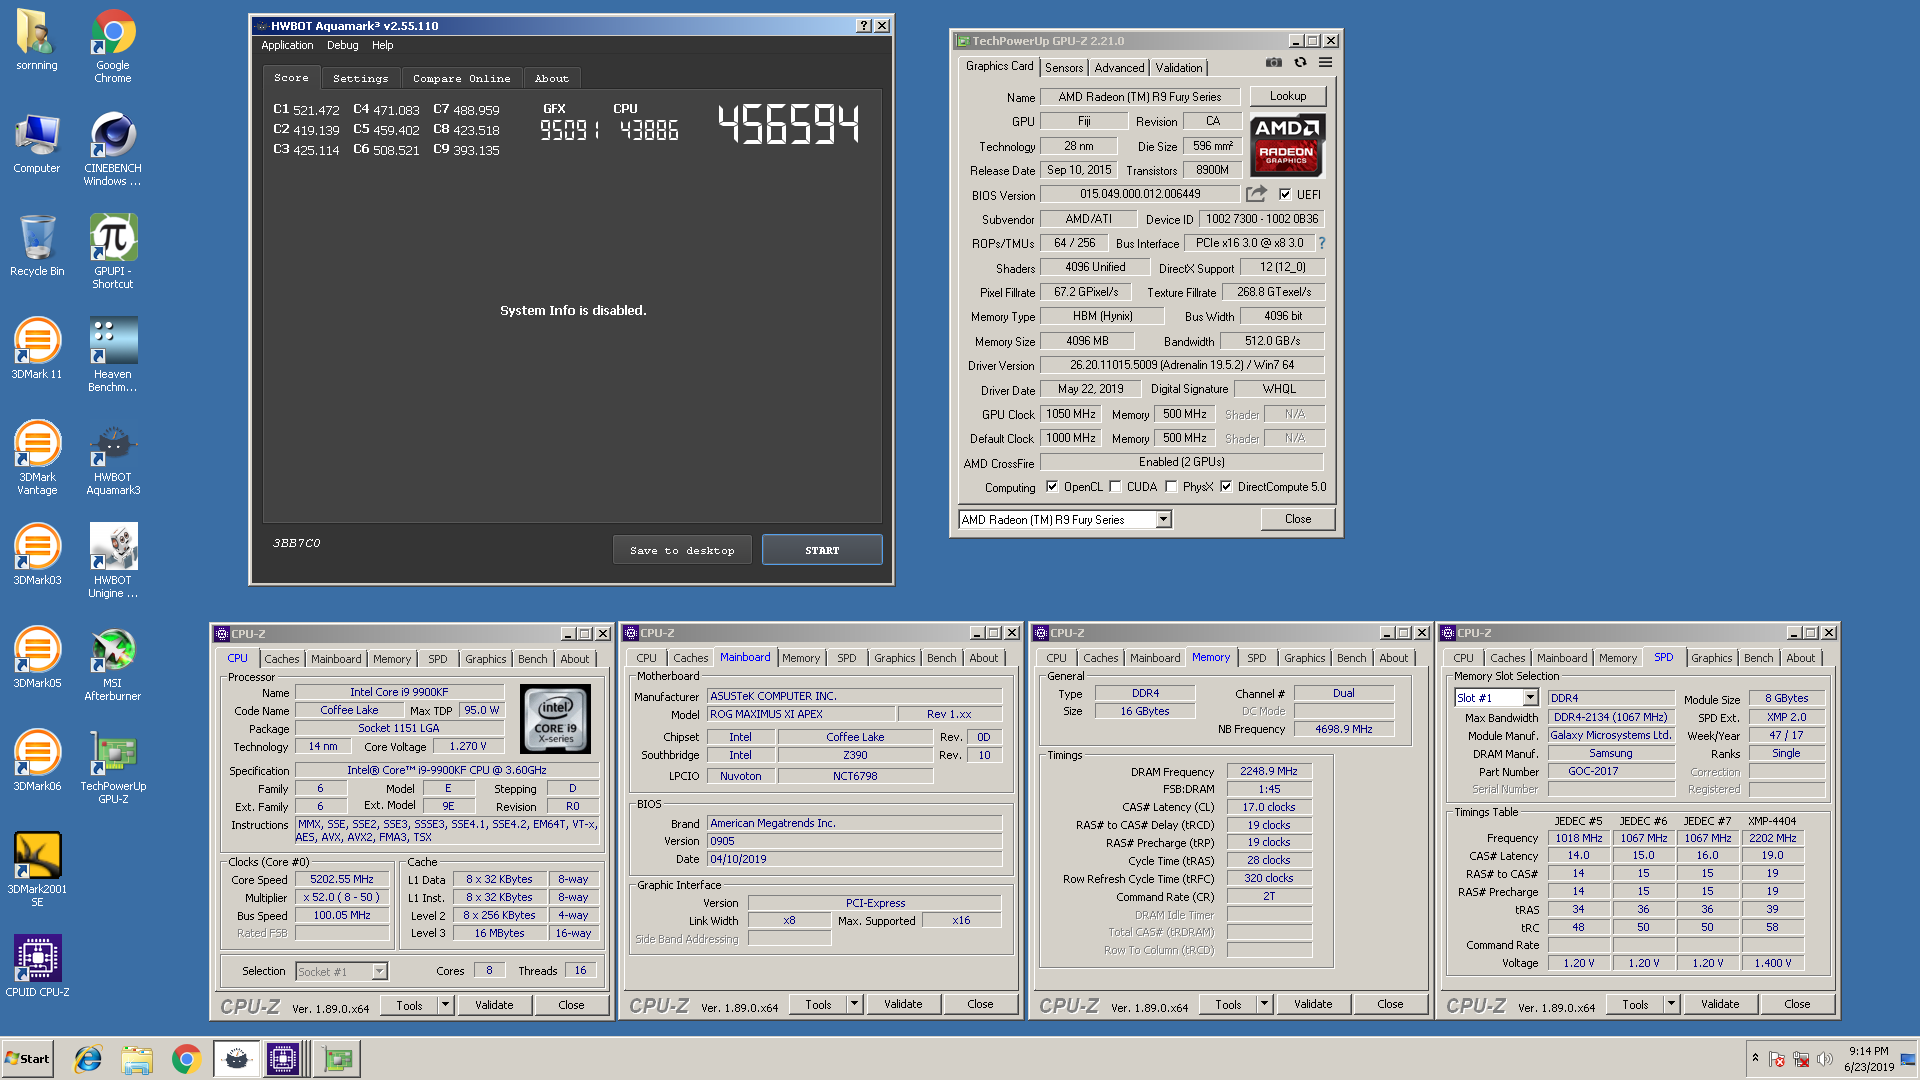Open the Computer desktop icon
The height and width of the screenshot is (1080, 1920).
[37, 143]
